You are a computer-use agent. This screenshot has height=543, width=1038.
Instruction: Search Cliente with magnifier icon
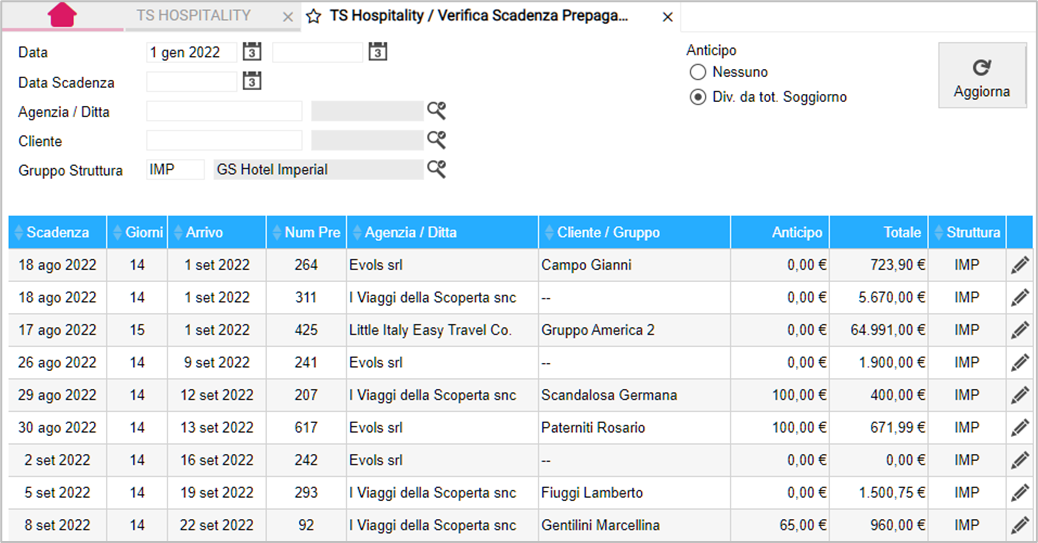tap(436, 140)
